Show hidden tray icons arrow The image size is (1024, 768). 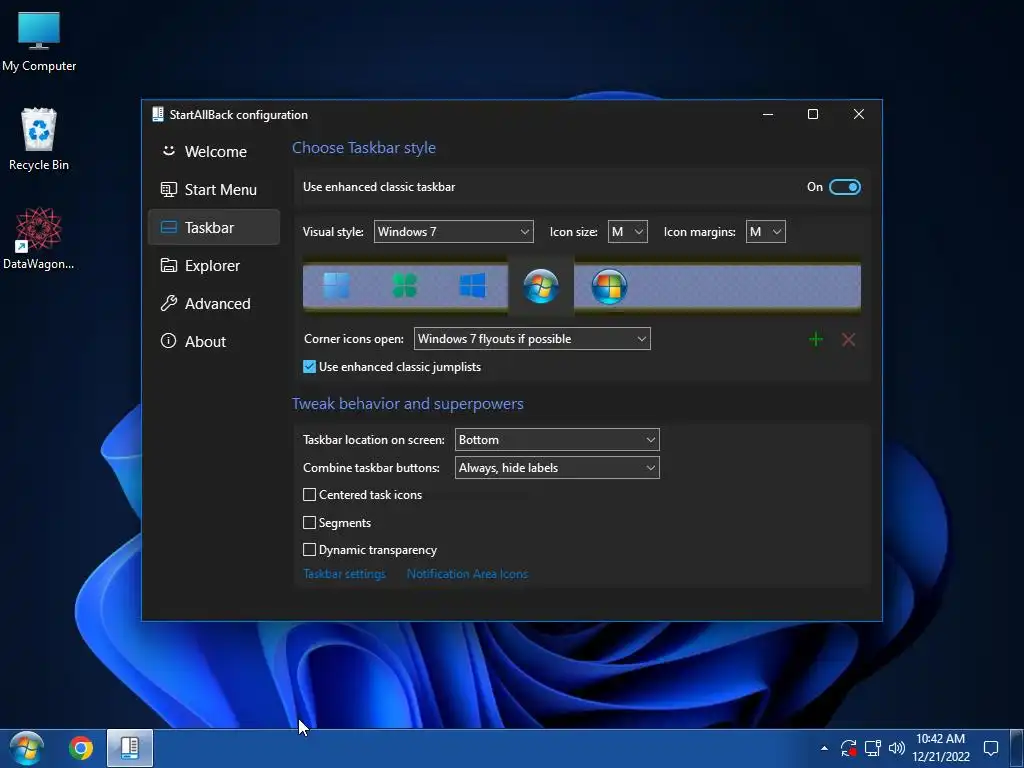pos(824,748)
